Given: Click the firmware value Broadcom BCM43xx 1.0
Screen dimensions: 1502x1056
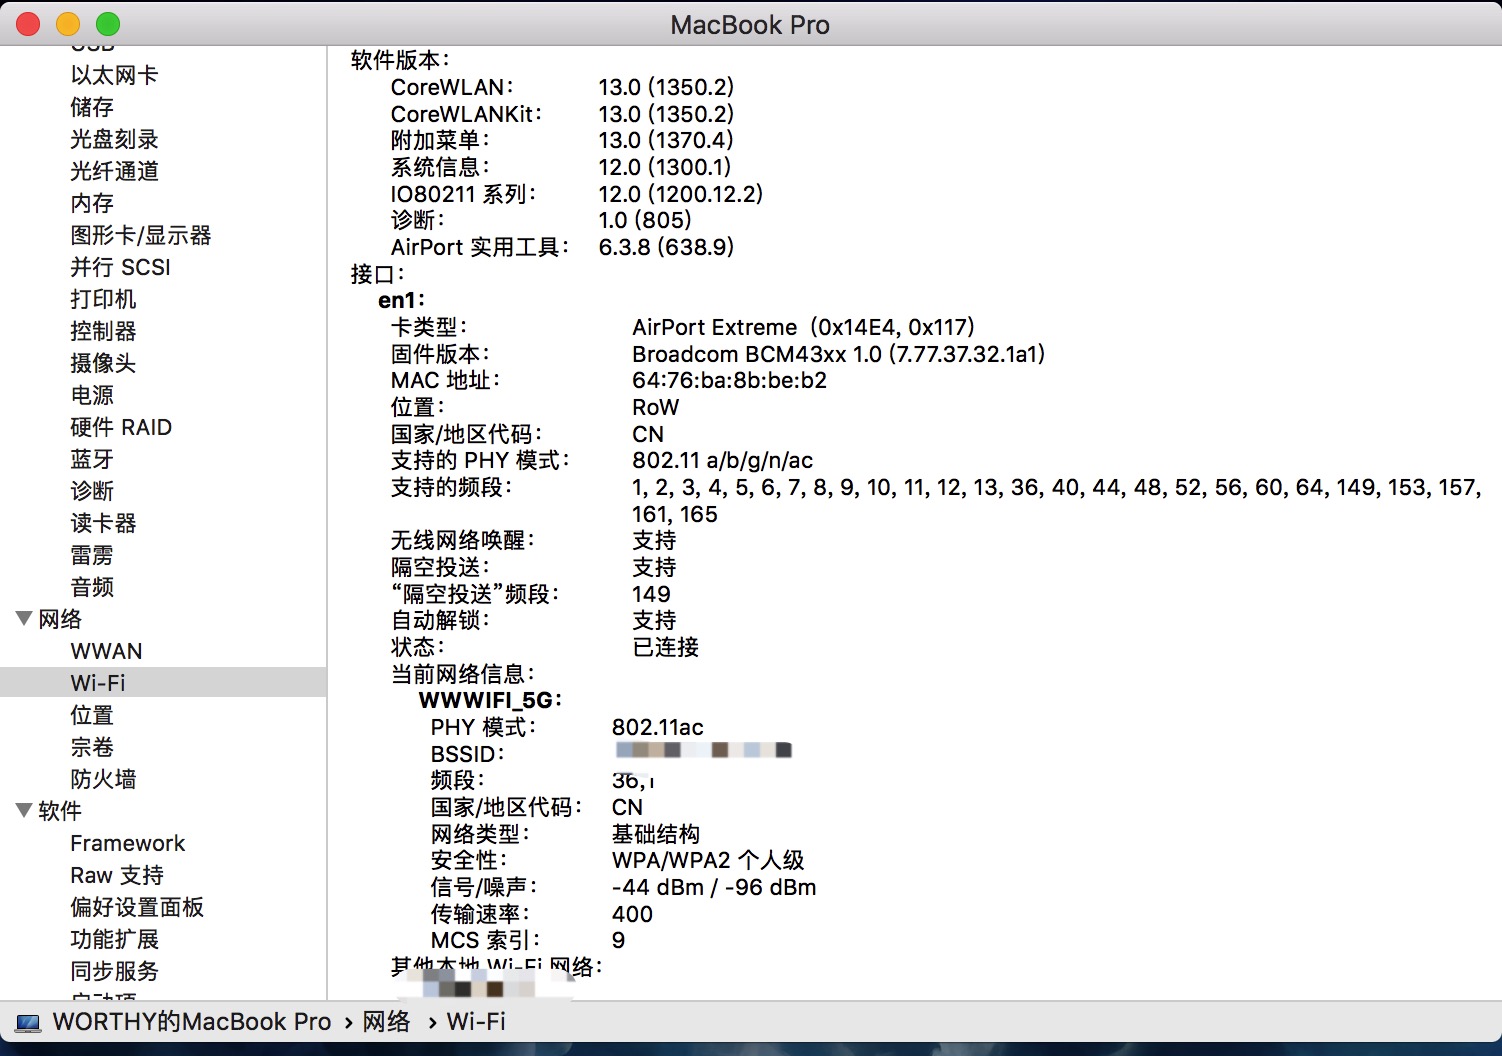Looking at the screenshot, I should tap(838, 354).
